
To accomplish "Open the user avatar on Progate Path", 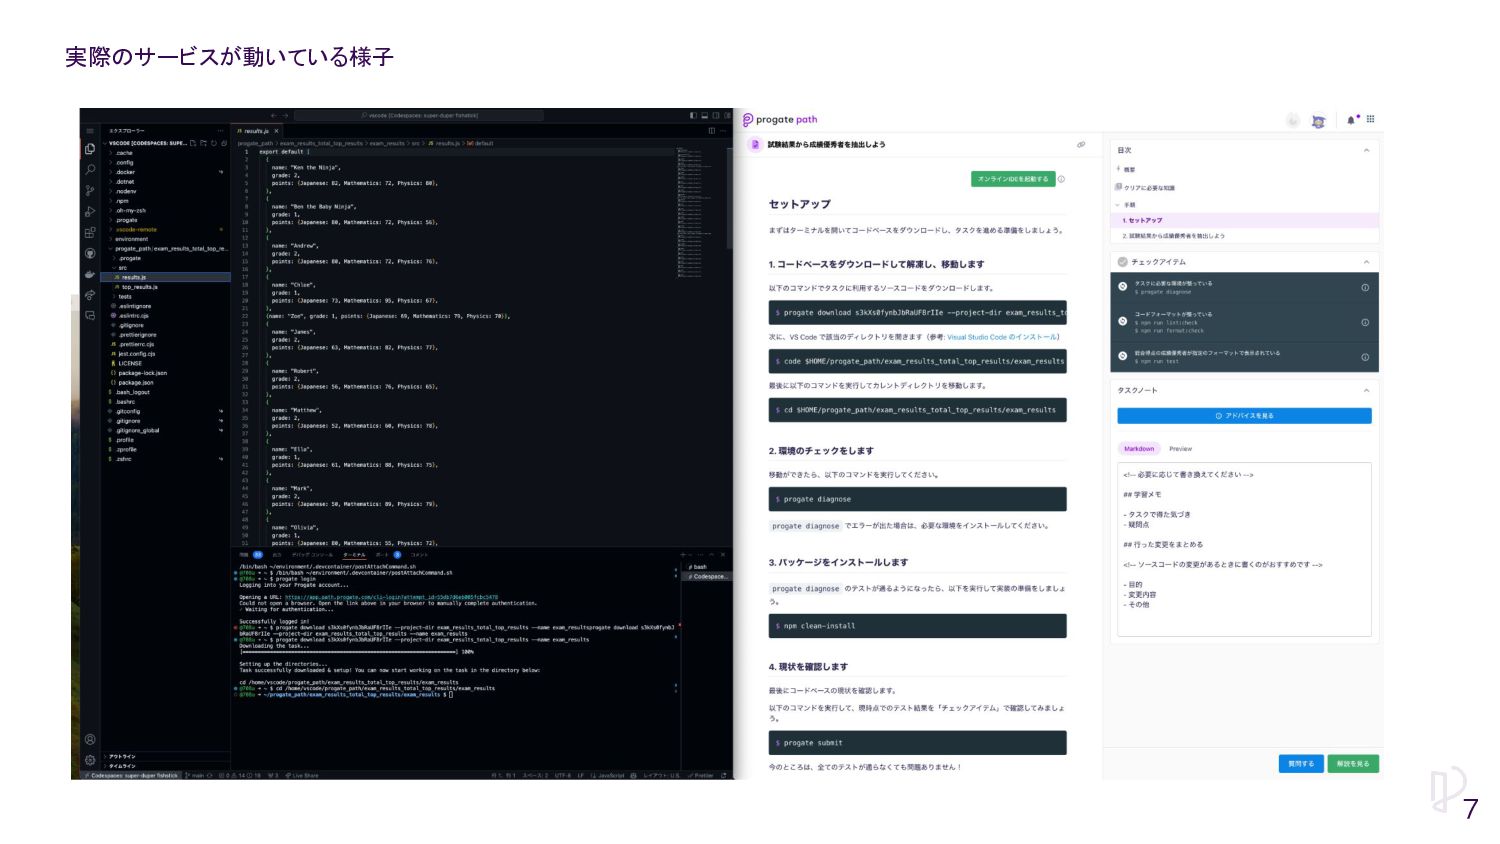I will coord(1319,121).
